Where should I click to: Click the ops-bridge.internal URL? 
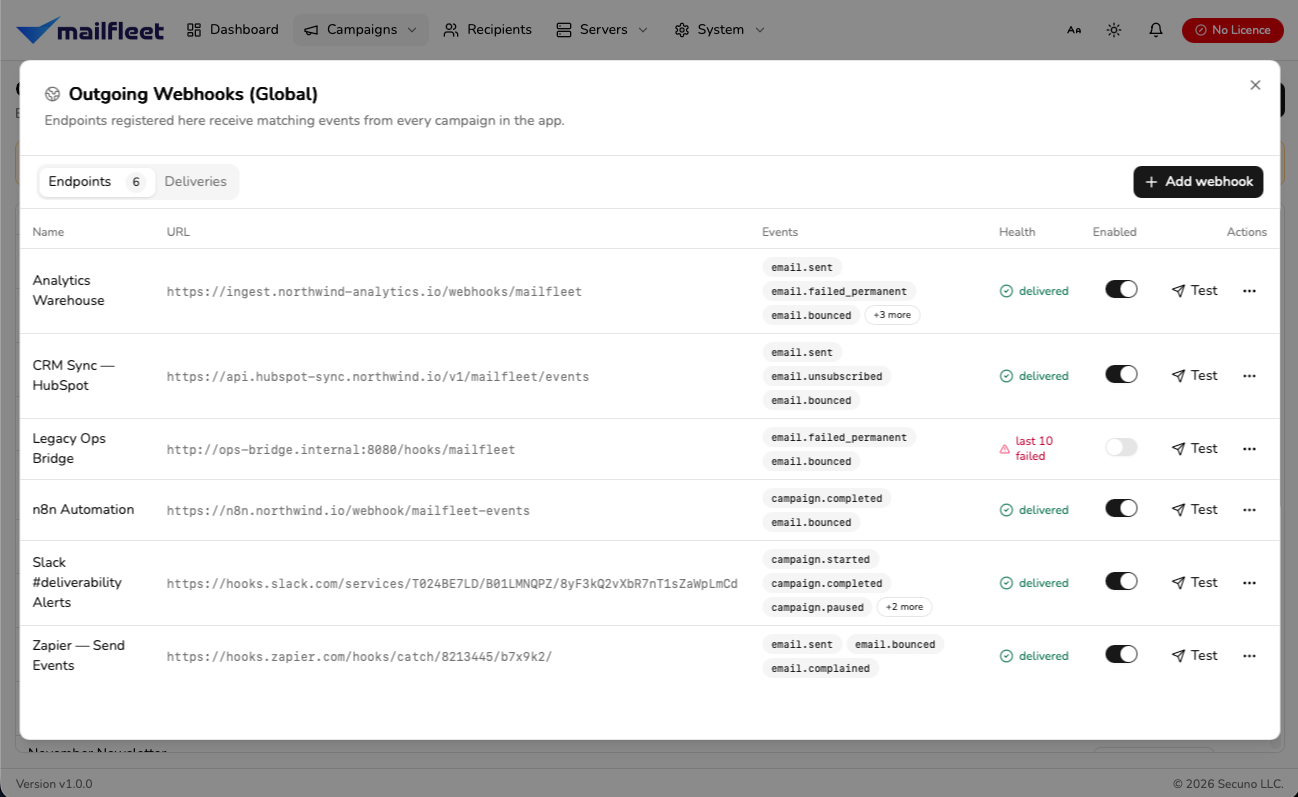tap(341, 450)
